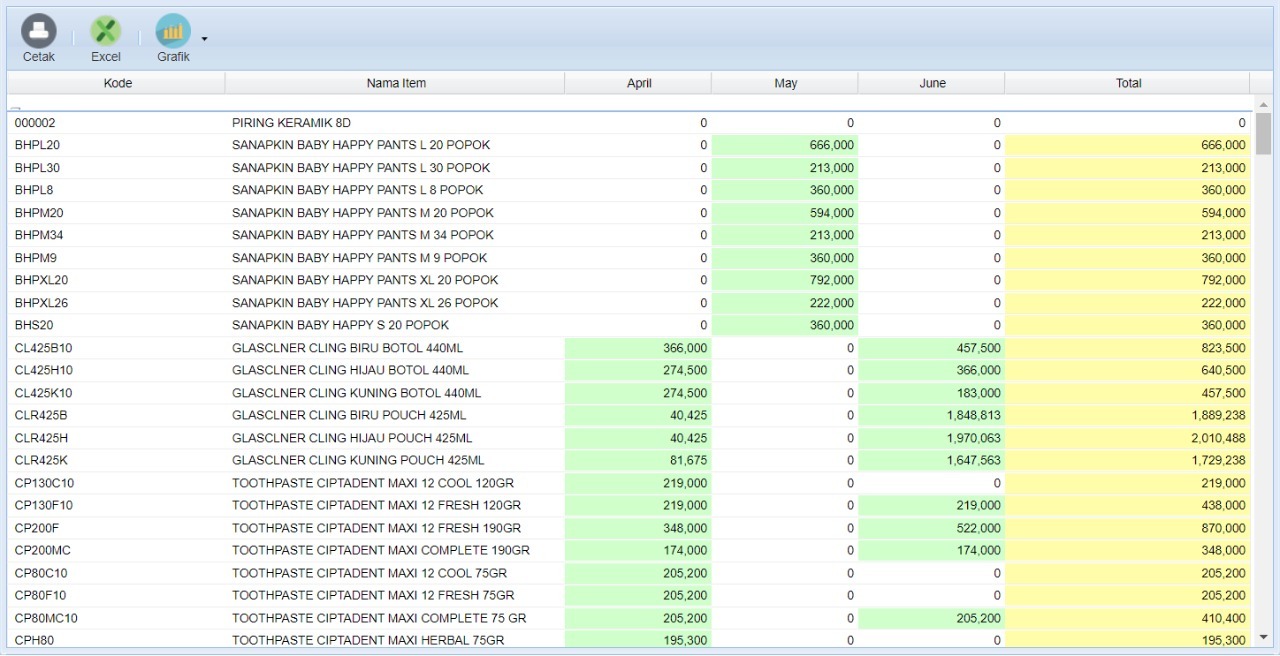Export the table using the Excel icon

point(105,32)
